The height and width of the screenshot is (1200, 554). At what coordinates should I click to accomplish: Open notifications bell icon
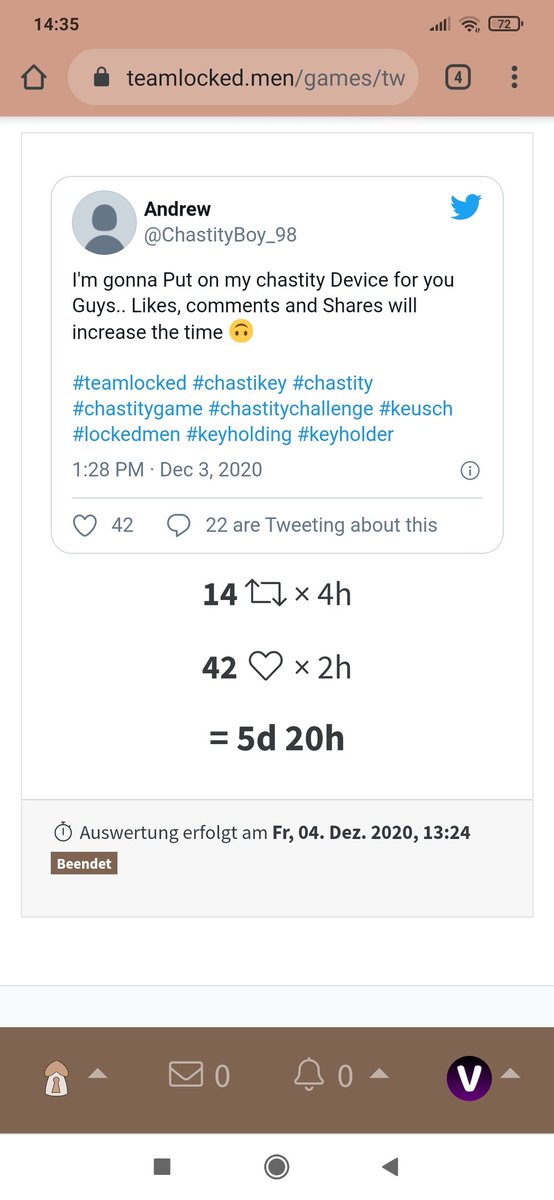tap(310, 1075)
